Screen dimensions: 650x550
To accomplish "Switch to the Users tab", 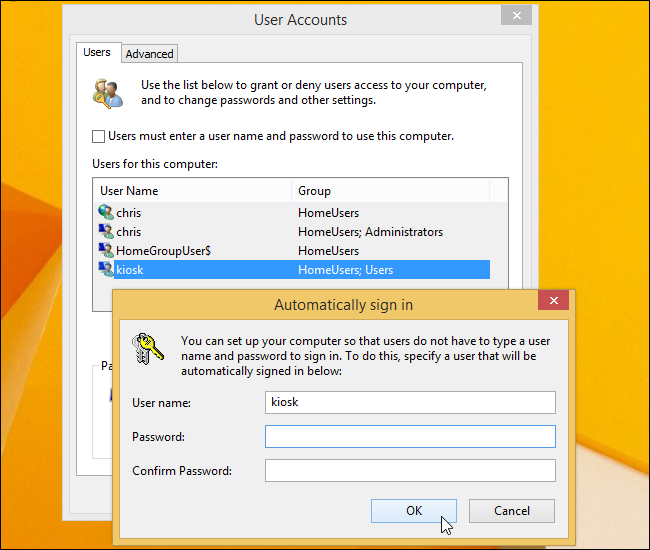I will tap(97, 52).
